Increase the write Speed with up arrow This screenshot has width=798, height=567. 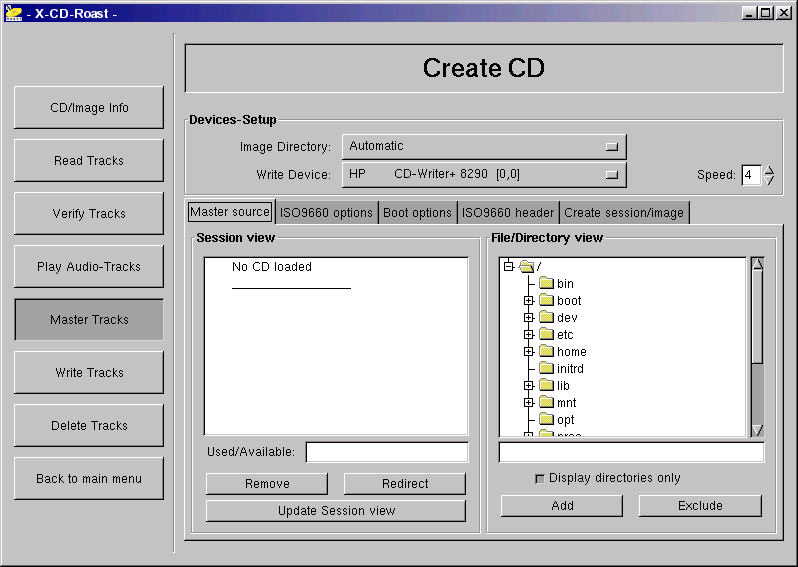coord(769,170)
